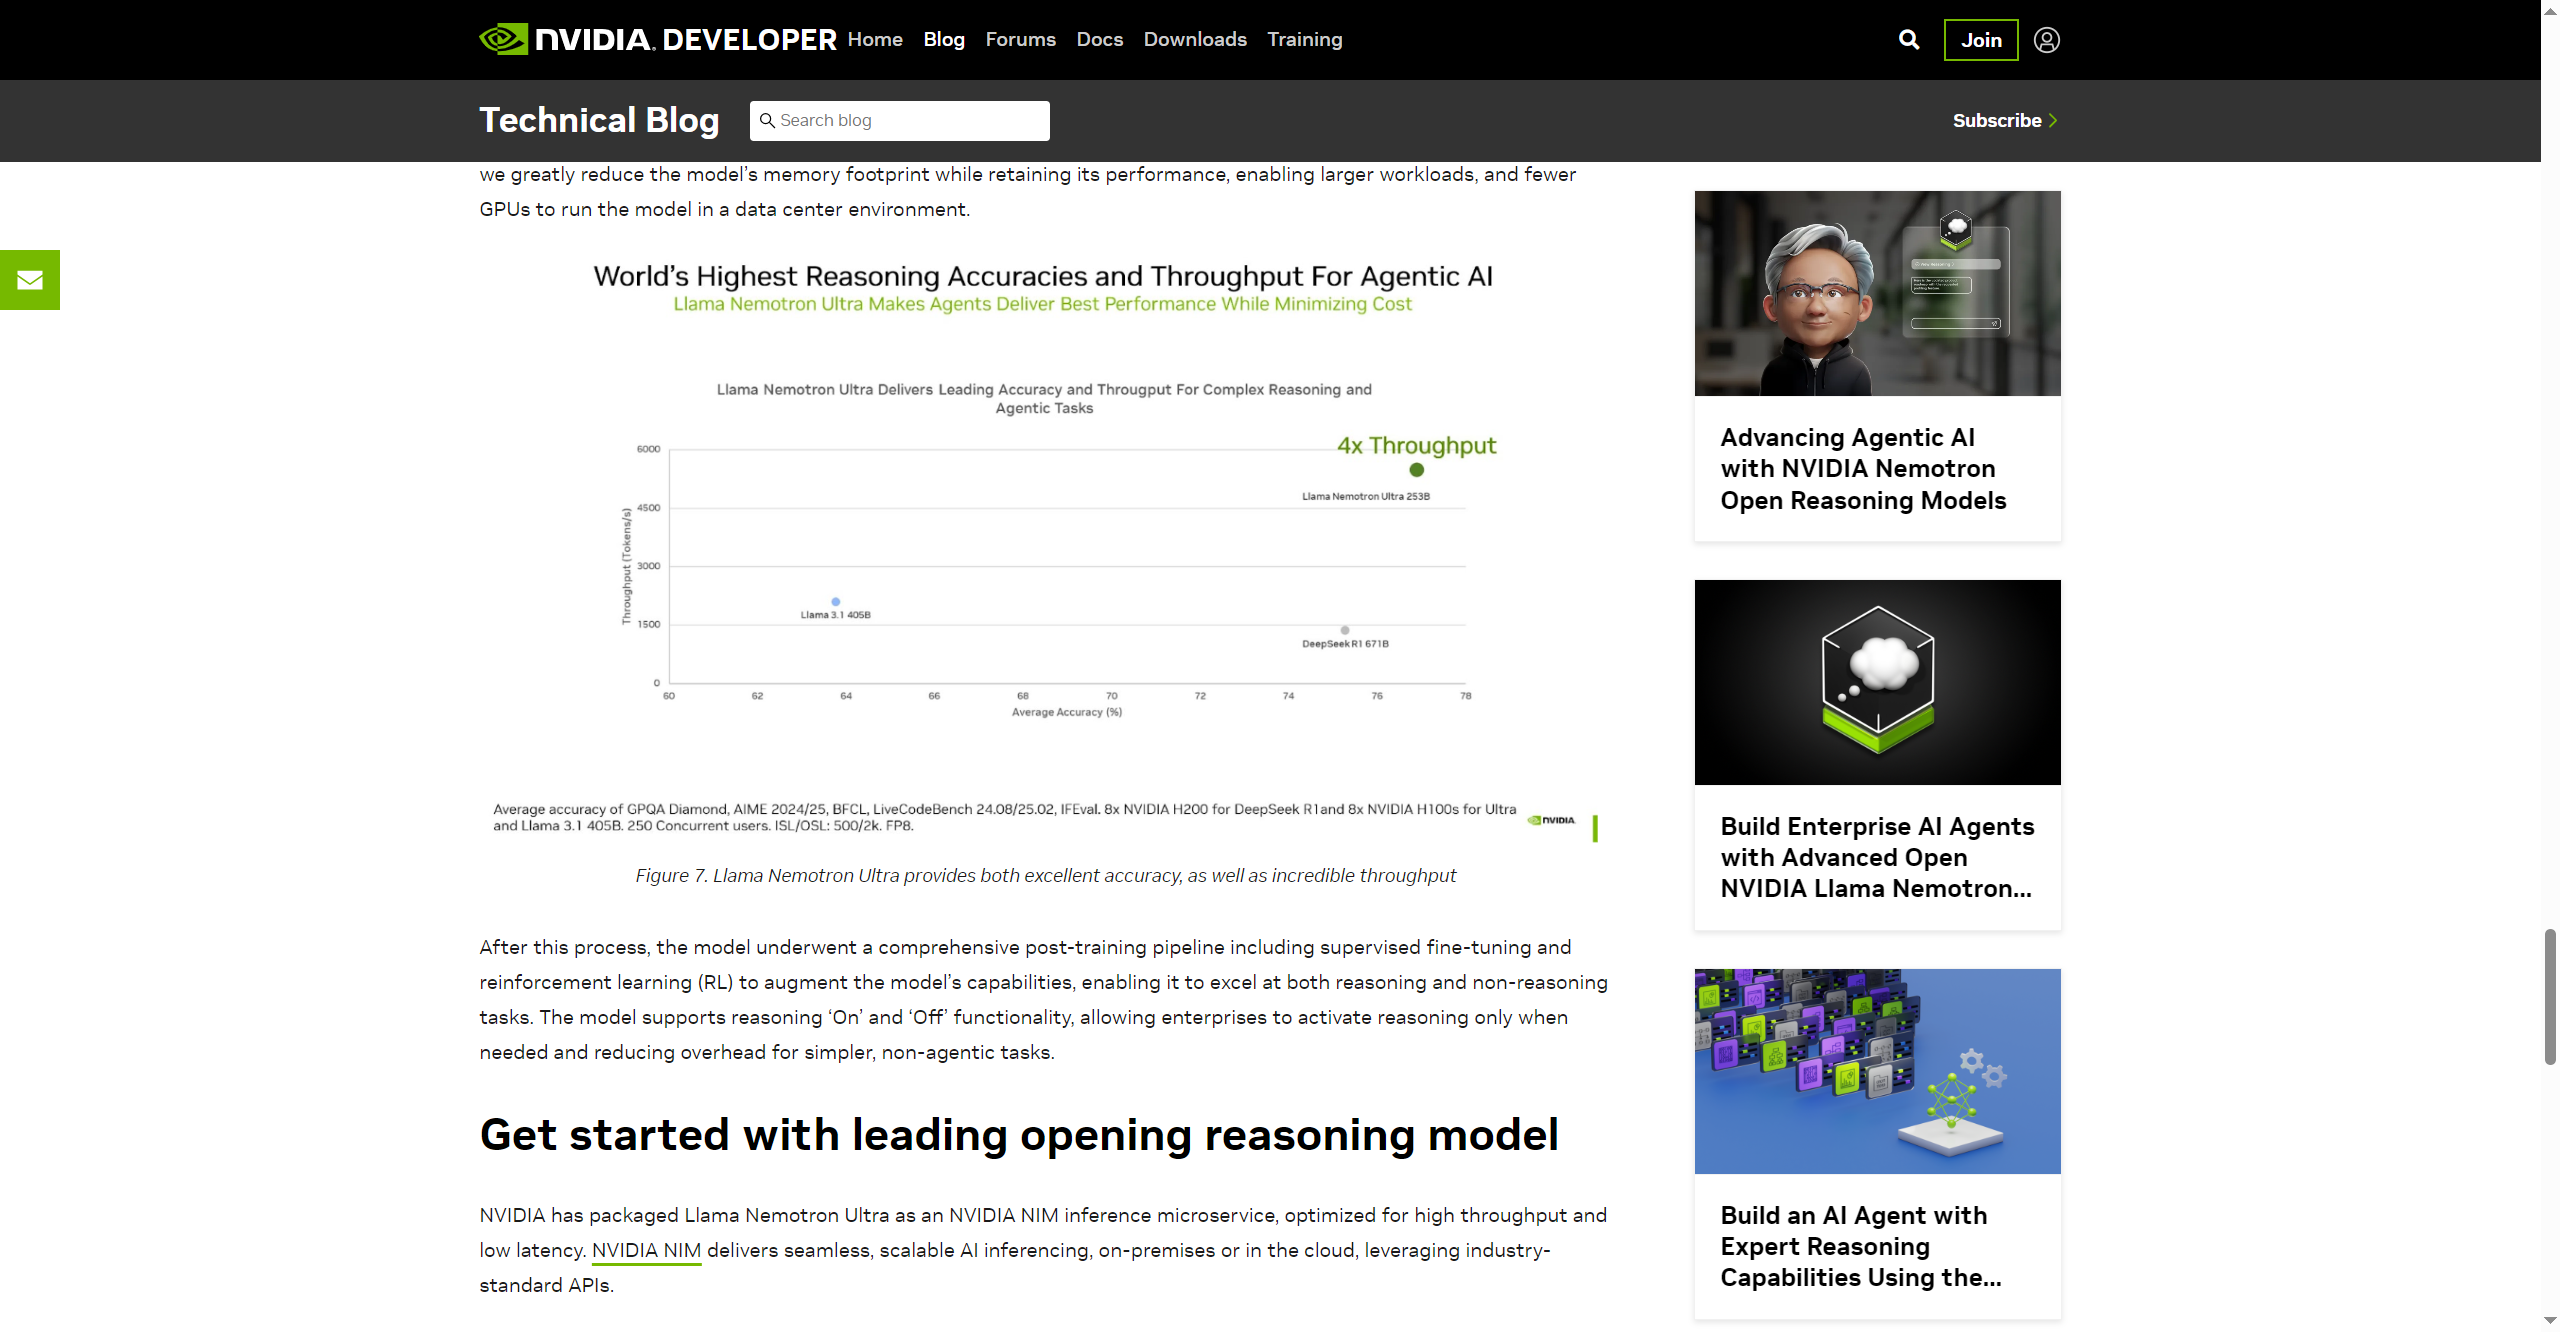The height and width of the screenshot is (1332, 2560).
Task: Click the Subscribe chevron arrow
Action: 2053,120
